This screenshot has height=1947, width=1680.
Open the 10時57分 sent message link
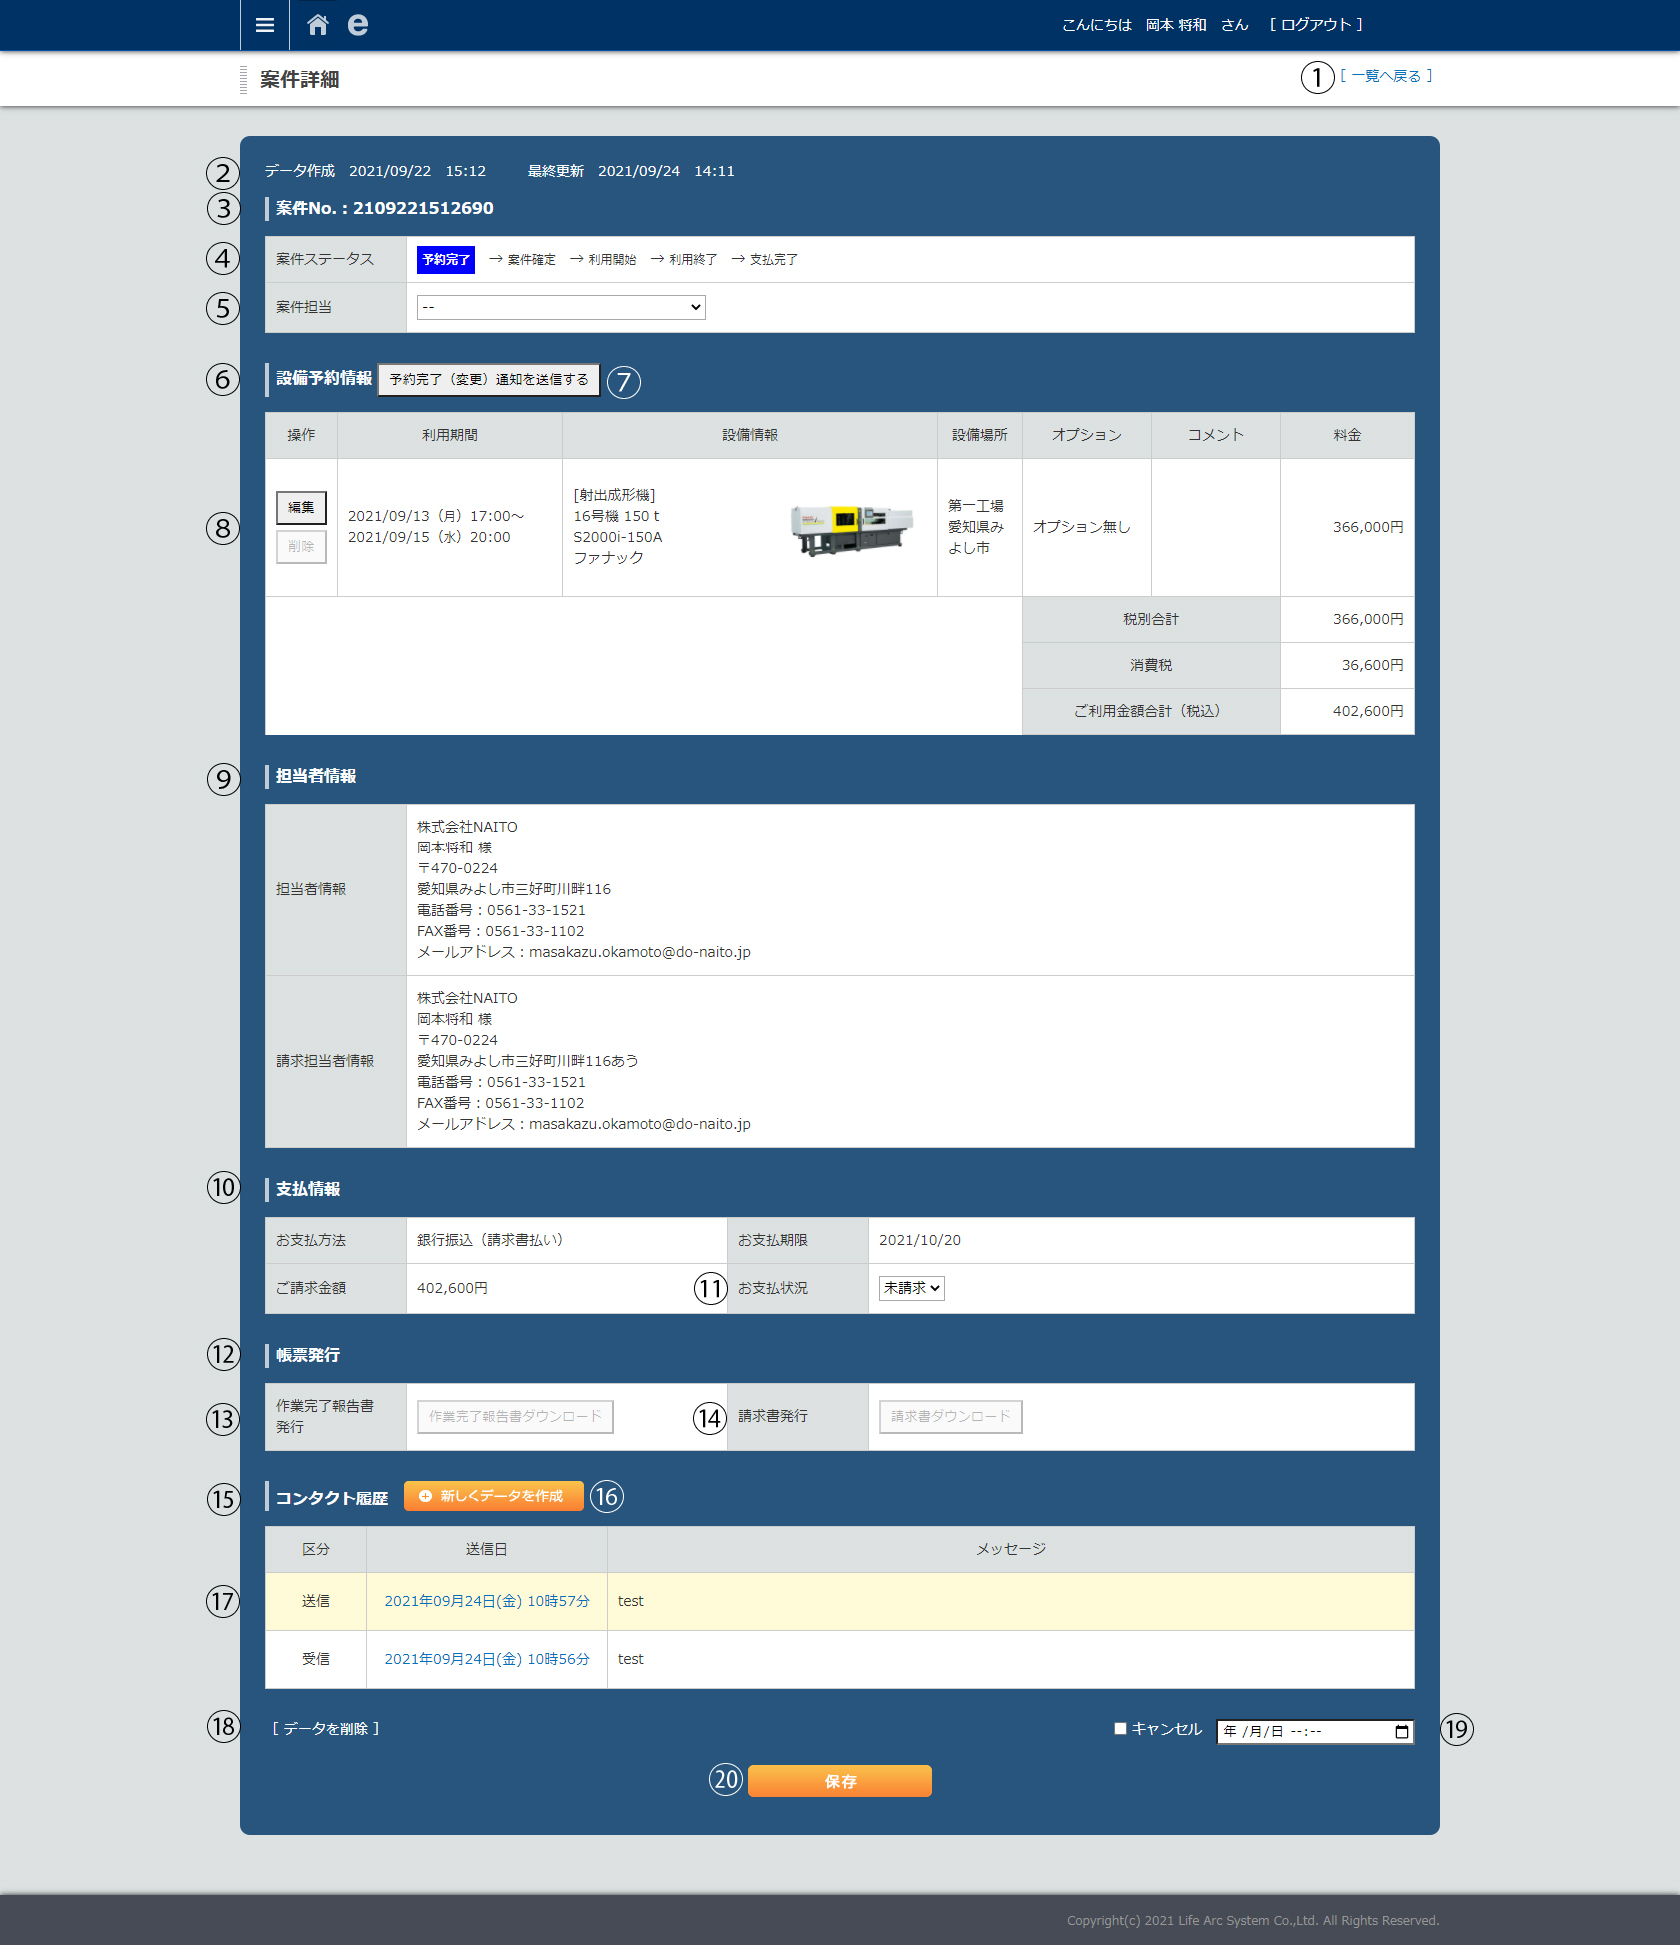point(486,1602)
